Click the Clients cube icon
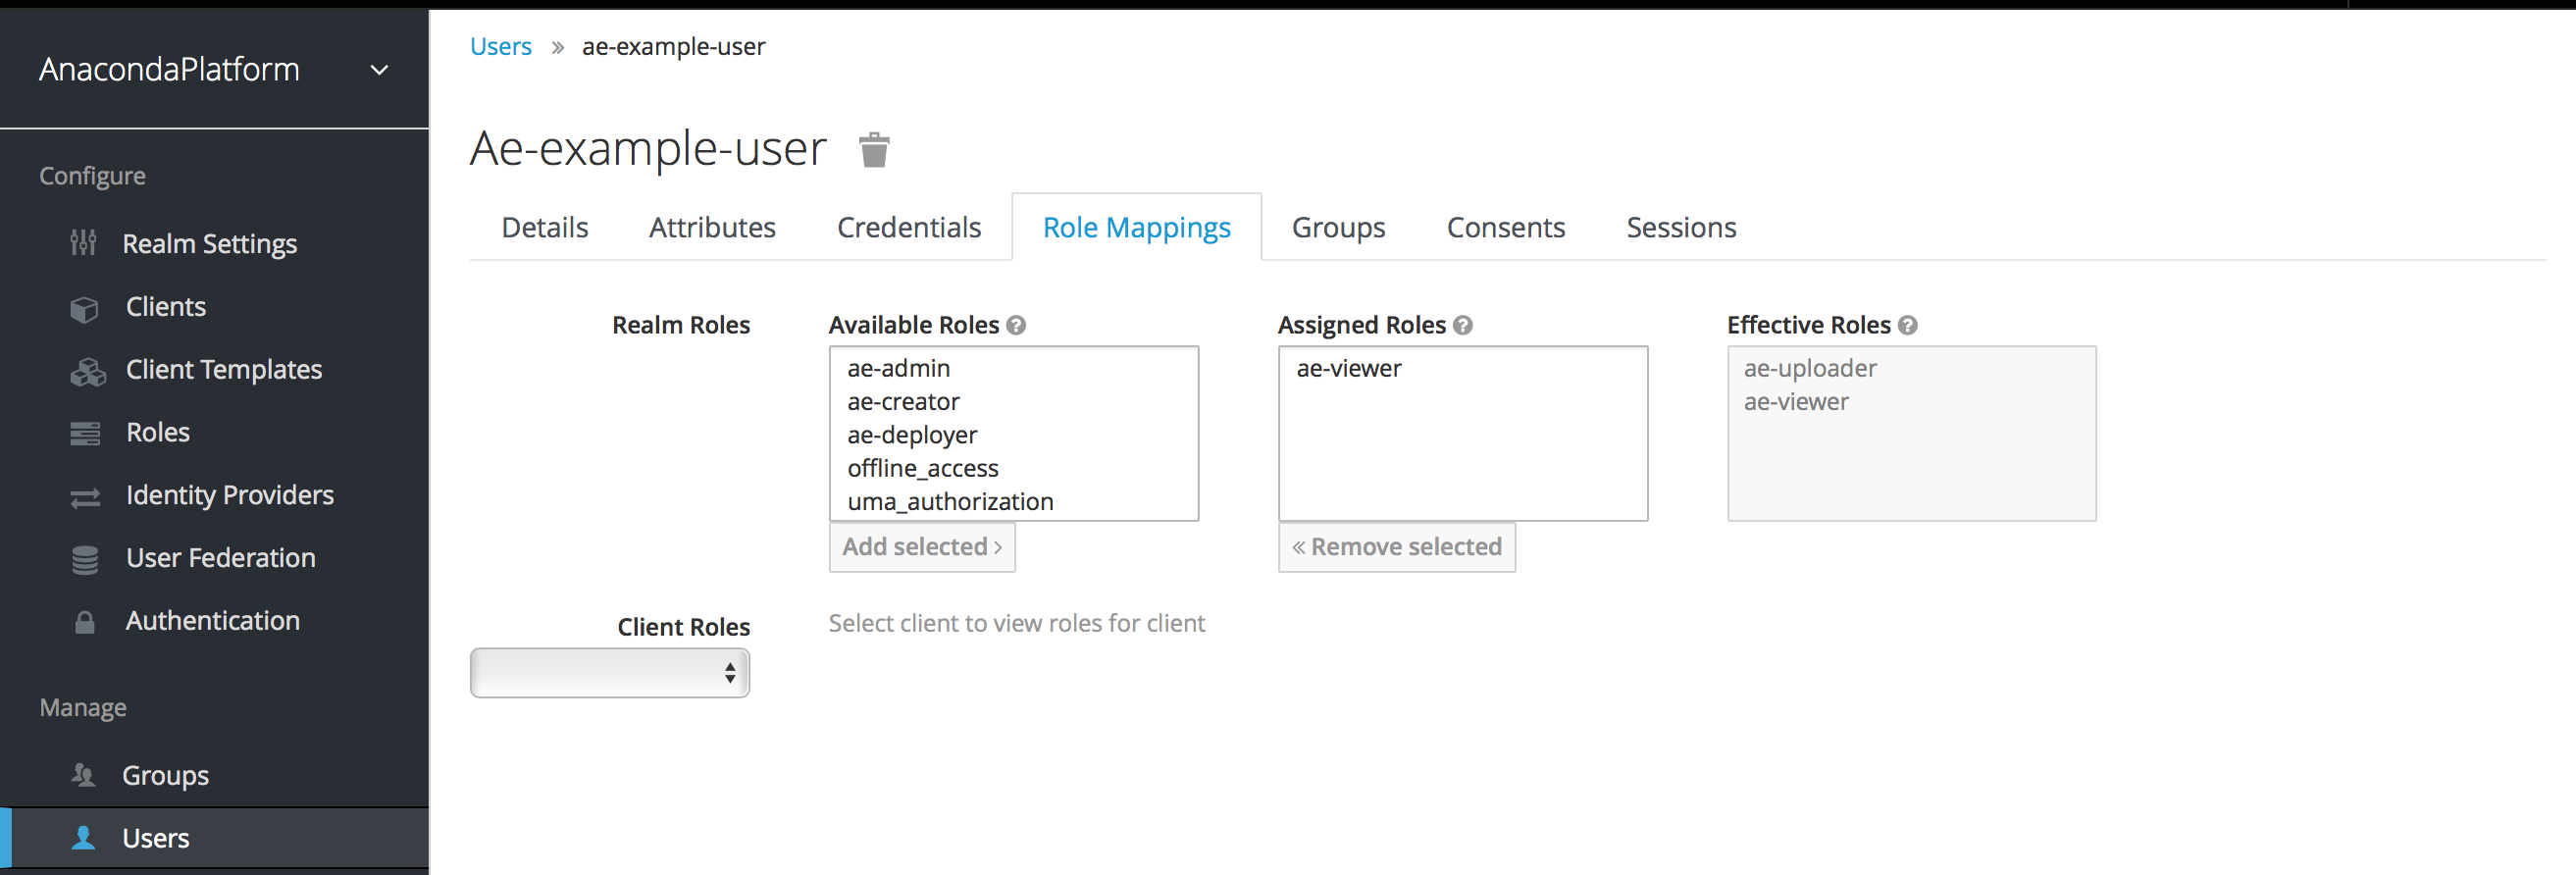 click(x=85, y=308)
